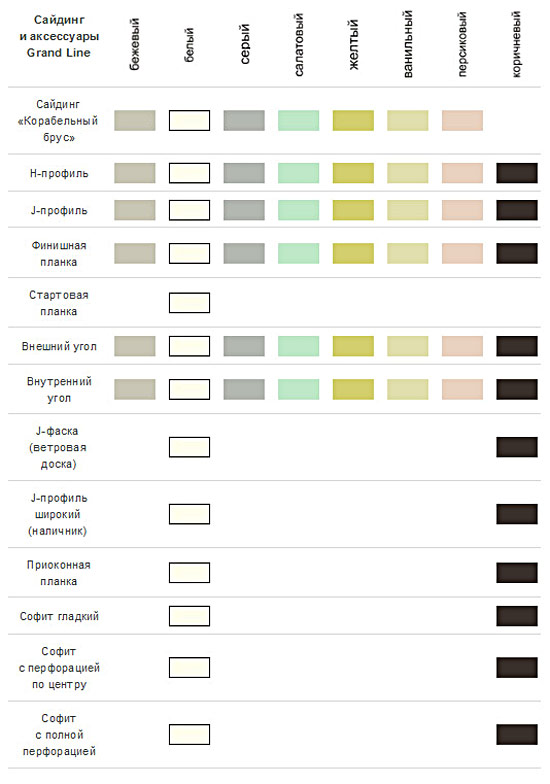
Task: Pick the brown swatch in J-профиль row
Action: [x=517, y=210]
